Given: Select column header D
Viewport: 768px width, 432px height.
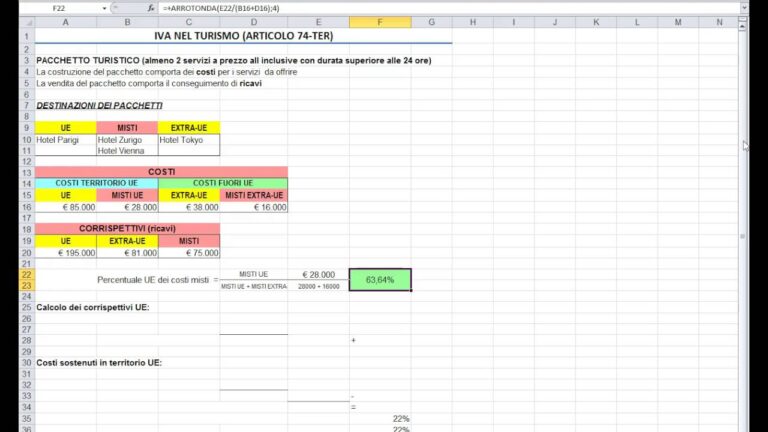Looking at the screenshot, I should [254, 23].
